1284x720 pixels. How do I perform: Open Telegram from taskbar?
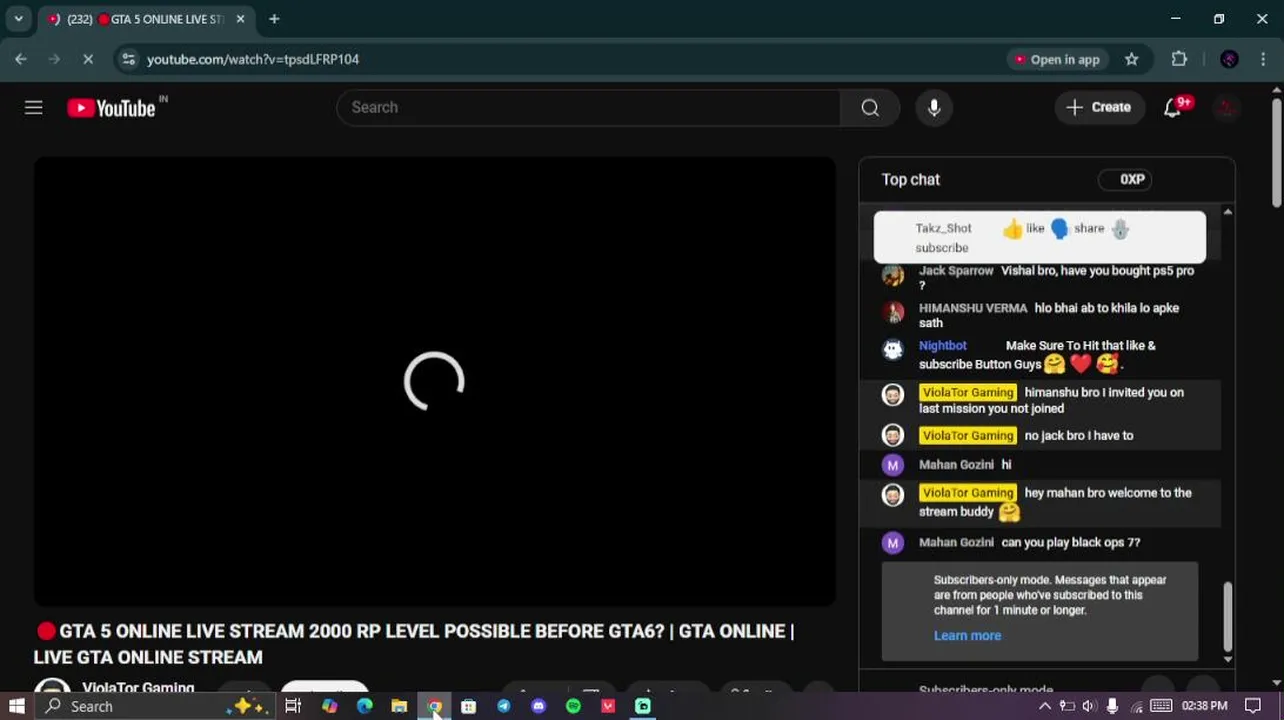(x=503, y=706)
